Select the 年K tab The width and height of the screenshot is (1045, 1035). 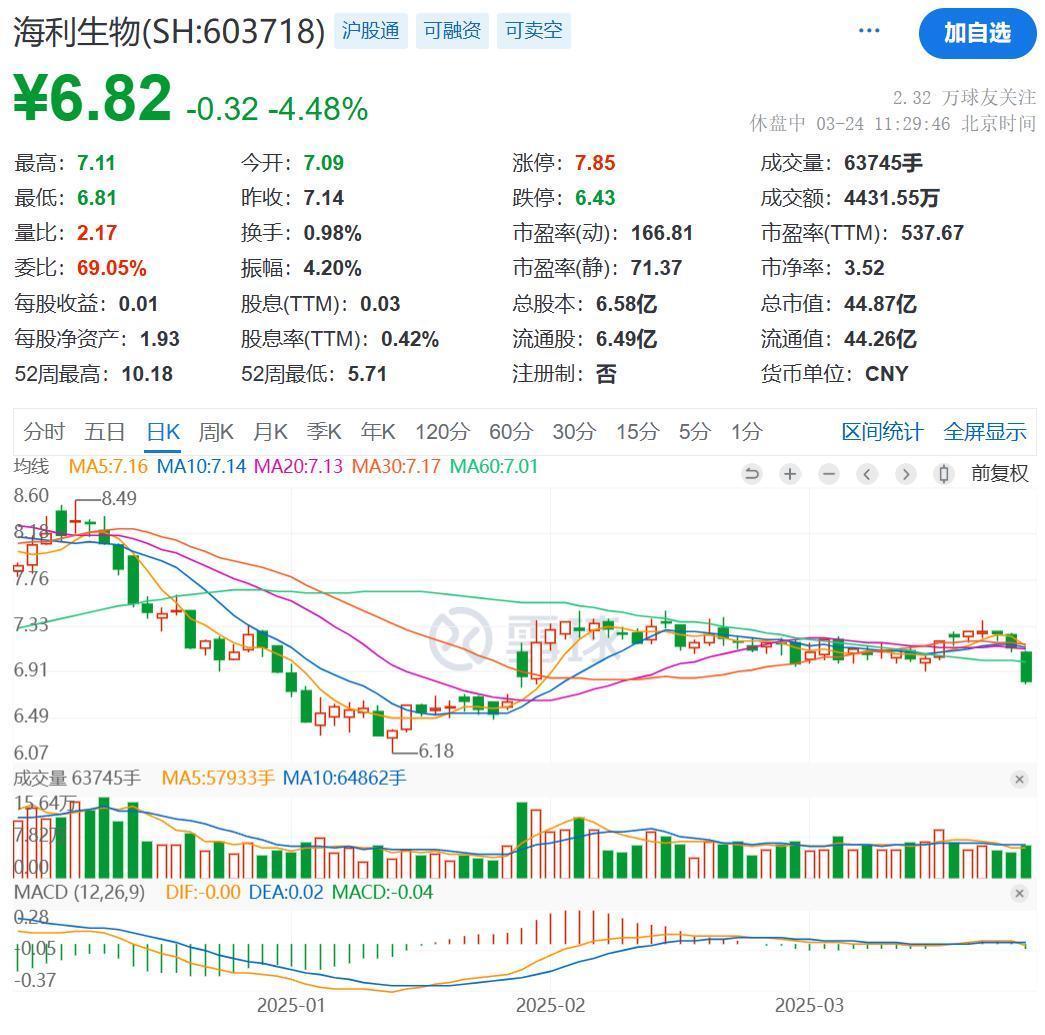click(378, 432)
